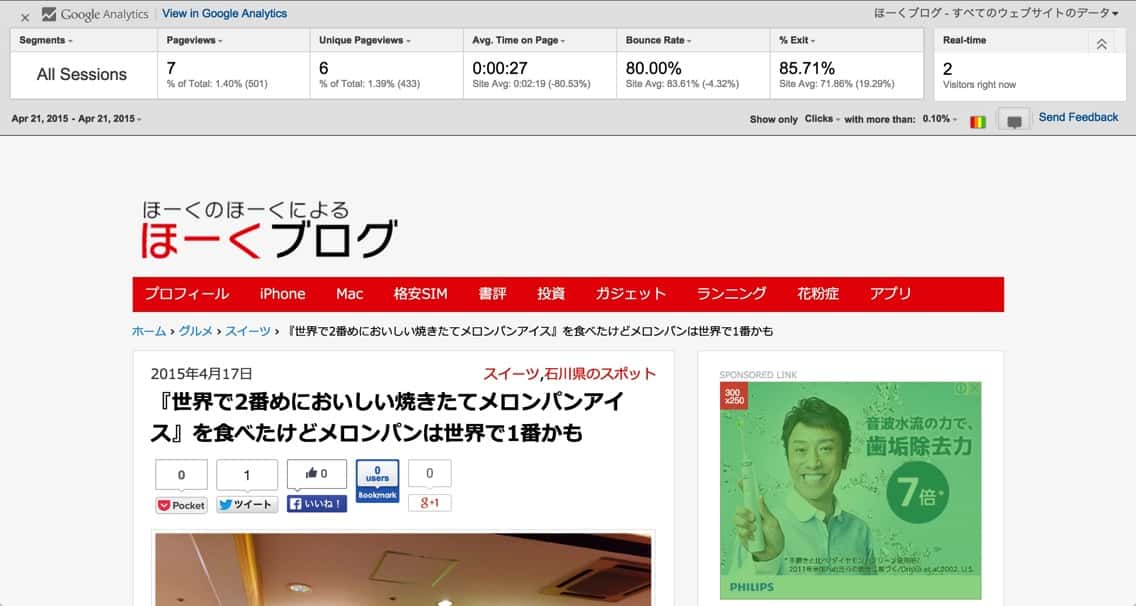Click the Google+ count box showing 0
1136x606 pixels.
(430, 473)
